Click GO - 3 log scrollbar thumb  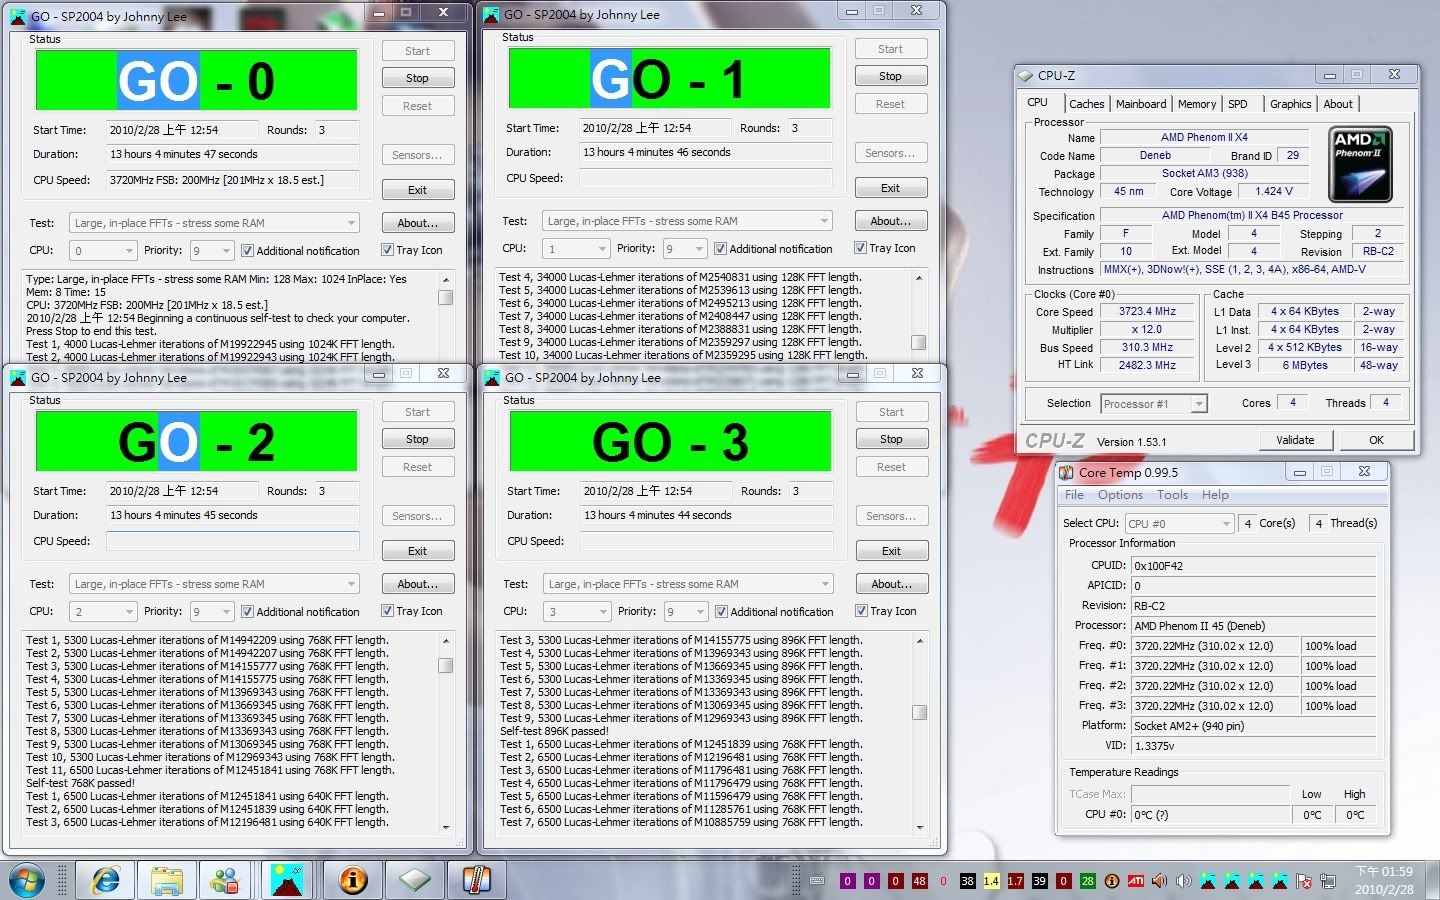(x=920, y=713)
